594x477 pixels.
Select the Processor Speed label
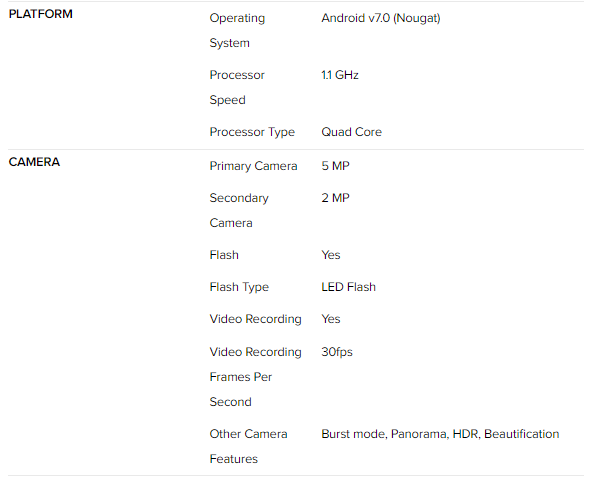point(237,87)
